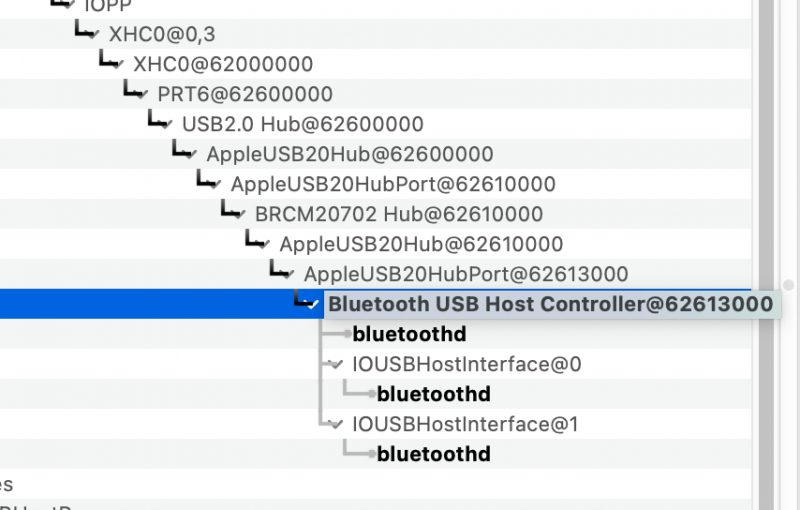This screenshot has height=510, width=800.
Task: Collapse the XHC0@0,3 tree node
Action: 96,35
